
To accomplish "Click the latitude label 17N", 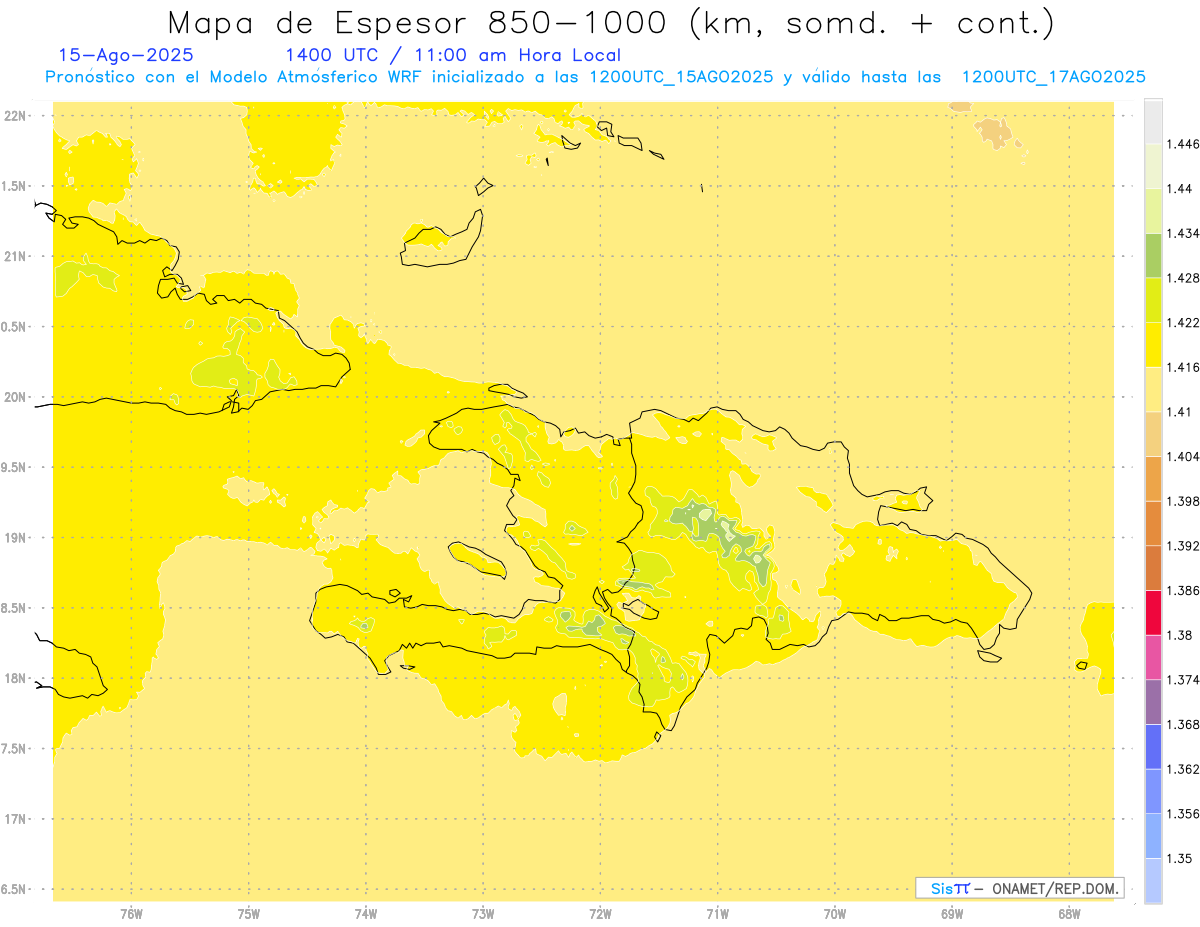I will coord(17,819).
